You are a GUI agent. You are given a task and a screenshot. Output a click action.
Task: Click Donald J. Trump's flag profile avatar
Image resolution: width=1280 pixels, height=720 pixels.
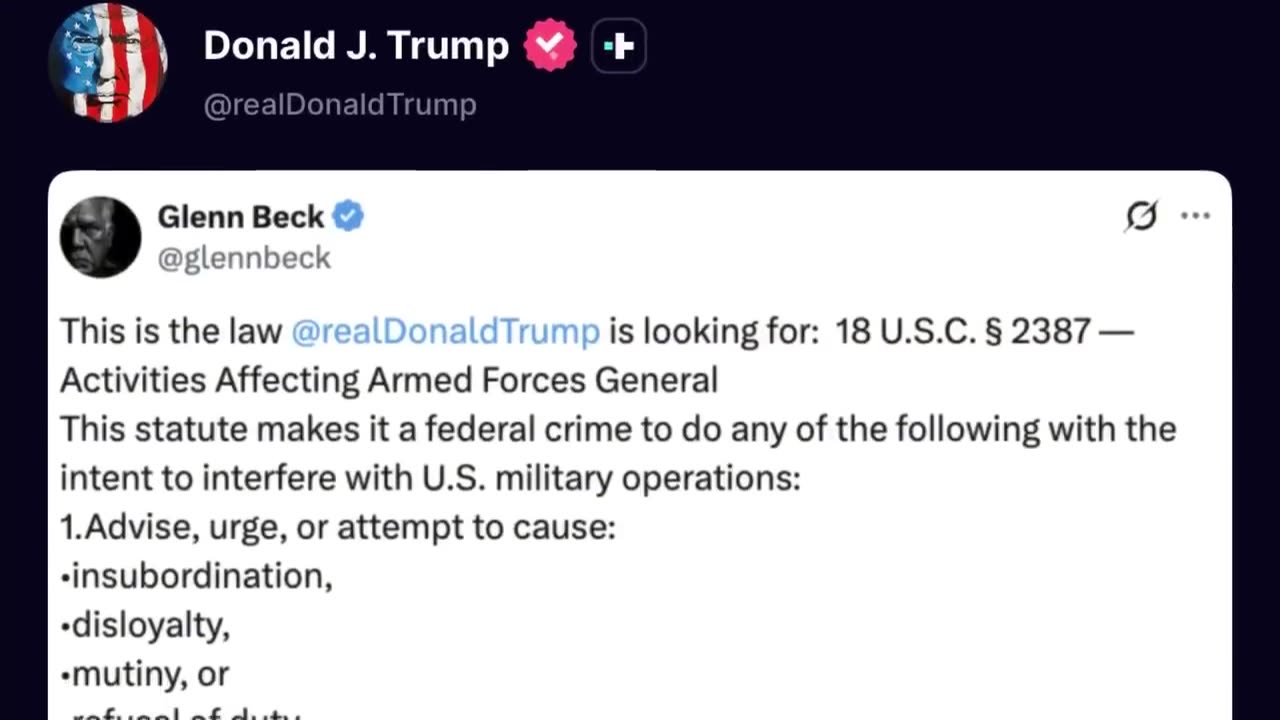tap(108, 63)
